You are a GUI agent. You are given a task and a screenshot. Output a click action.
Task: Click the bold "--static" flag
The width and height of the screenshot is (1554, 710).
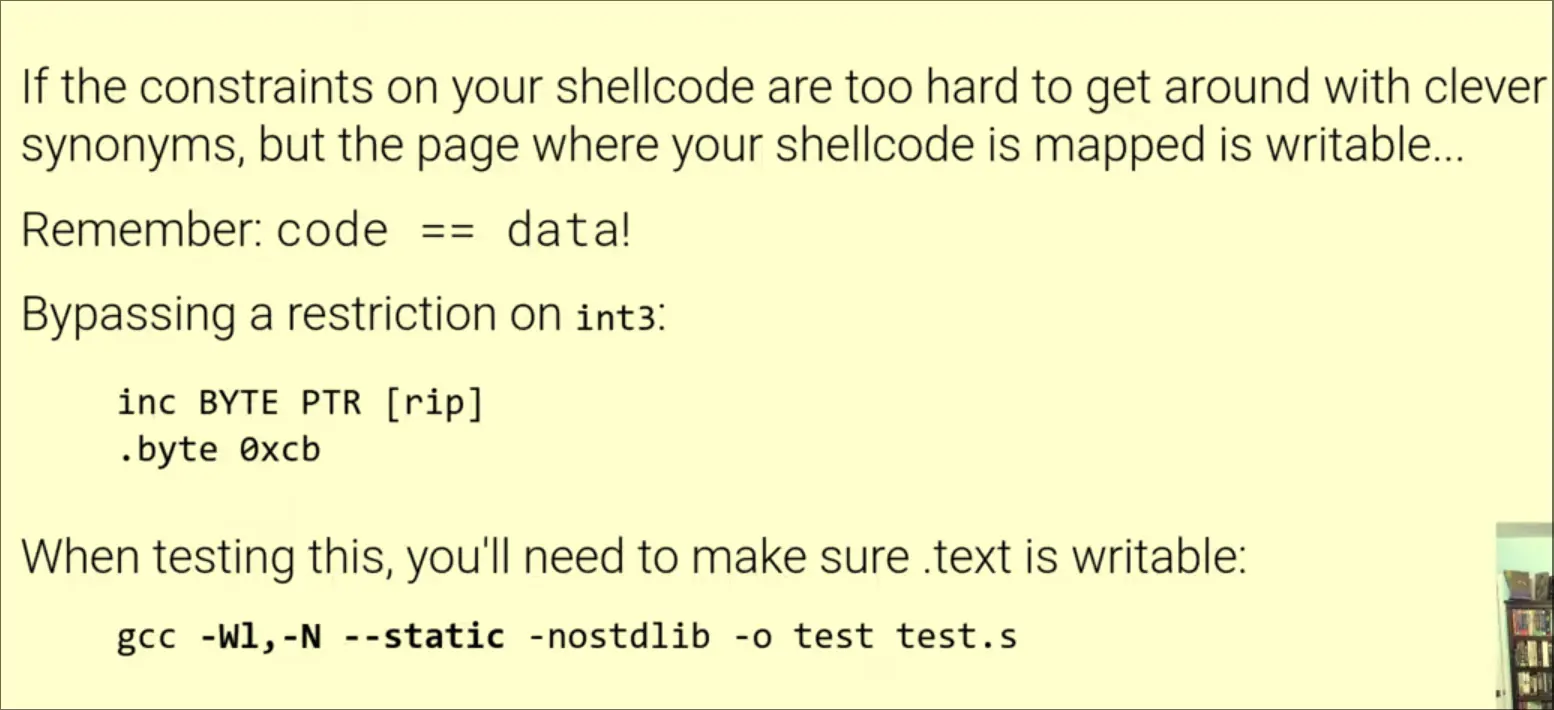tap(424, 635)
